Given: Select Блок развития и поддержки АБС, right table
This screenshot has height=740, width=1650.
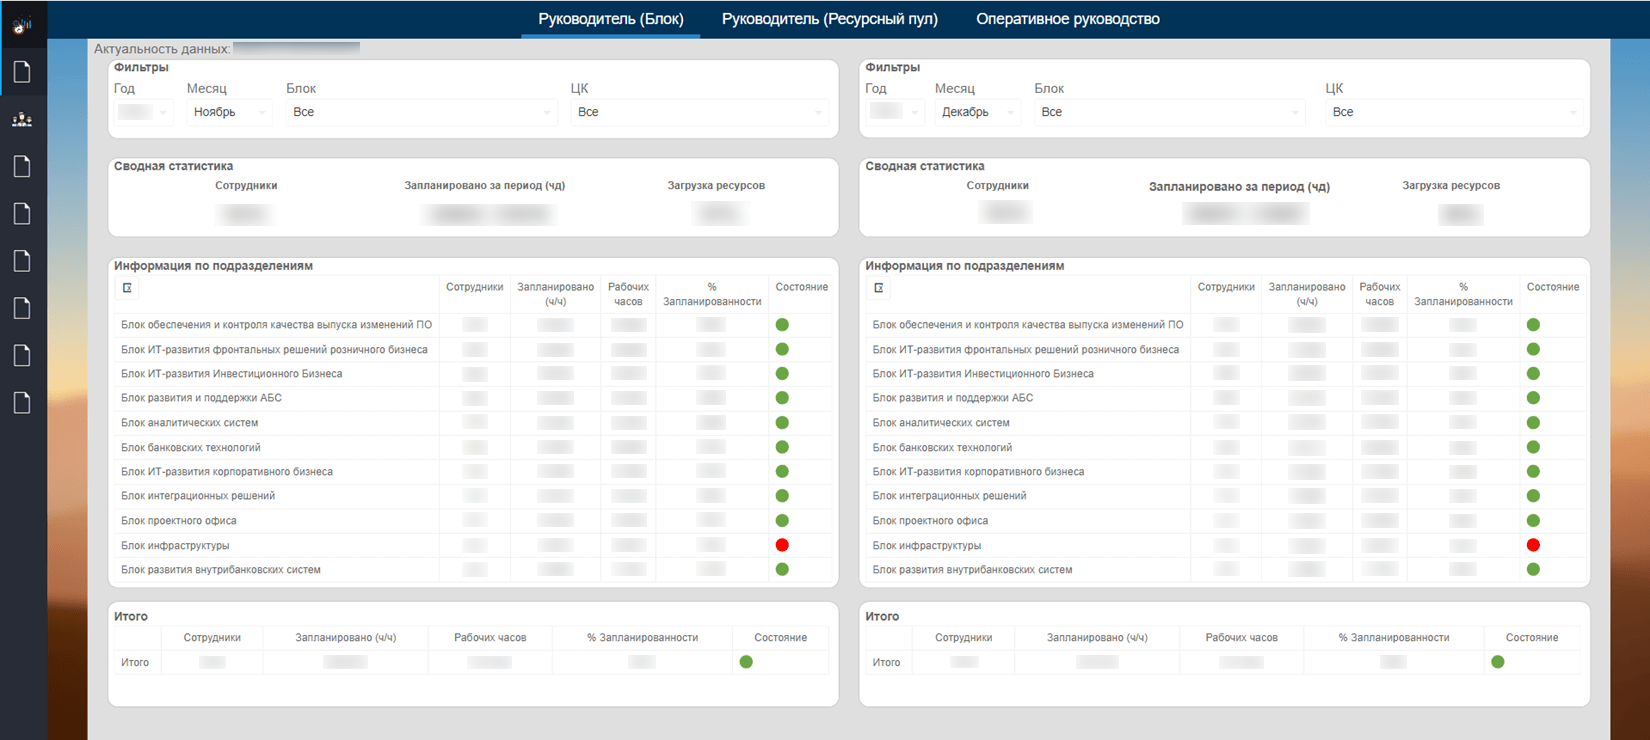Looking at the screenshot, I should pos(1226,398).
